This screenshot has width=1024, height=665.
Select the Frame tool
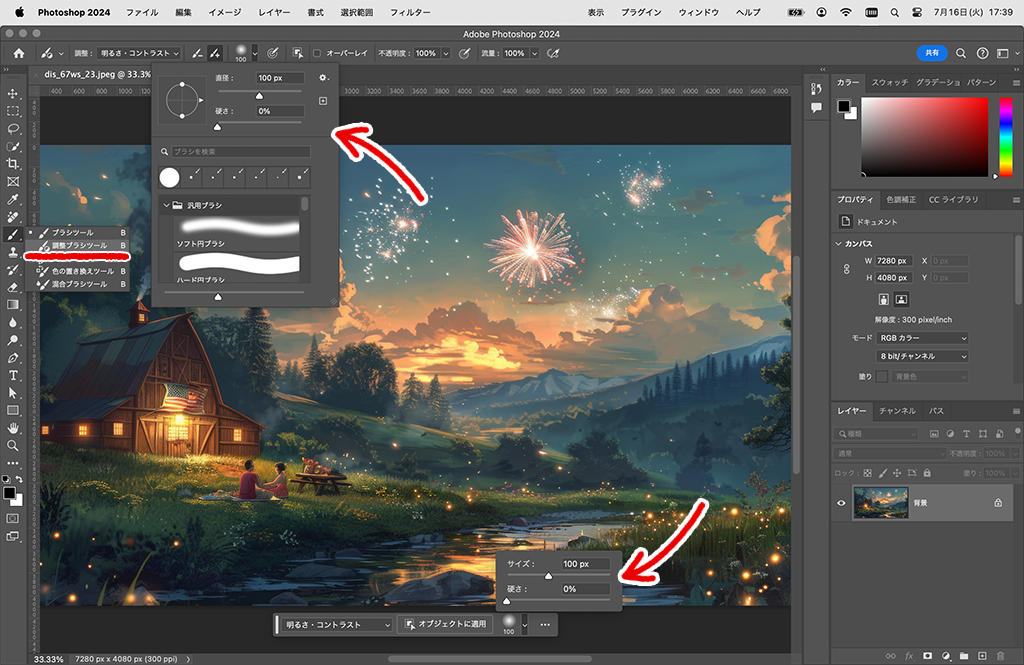pyautogui.click(x=12, y=182)
